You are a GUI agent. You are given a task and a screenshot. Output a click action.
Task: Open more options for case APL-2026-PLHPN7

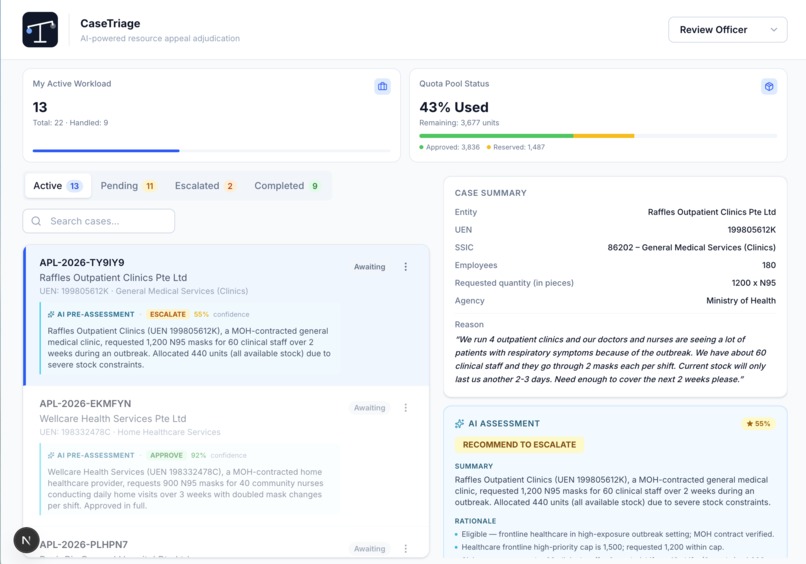(406, 549)
